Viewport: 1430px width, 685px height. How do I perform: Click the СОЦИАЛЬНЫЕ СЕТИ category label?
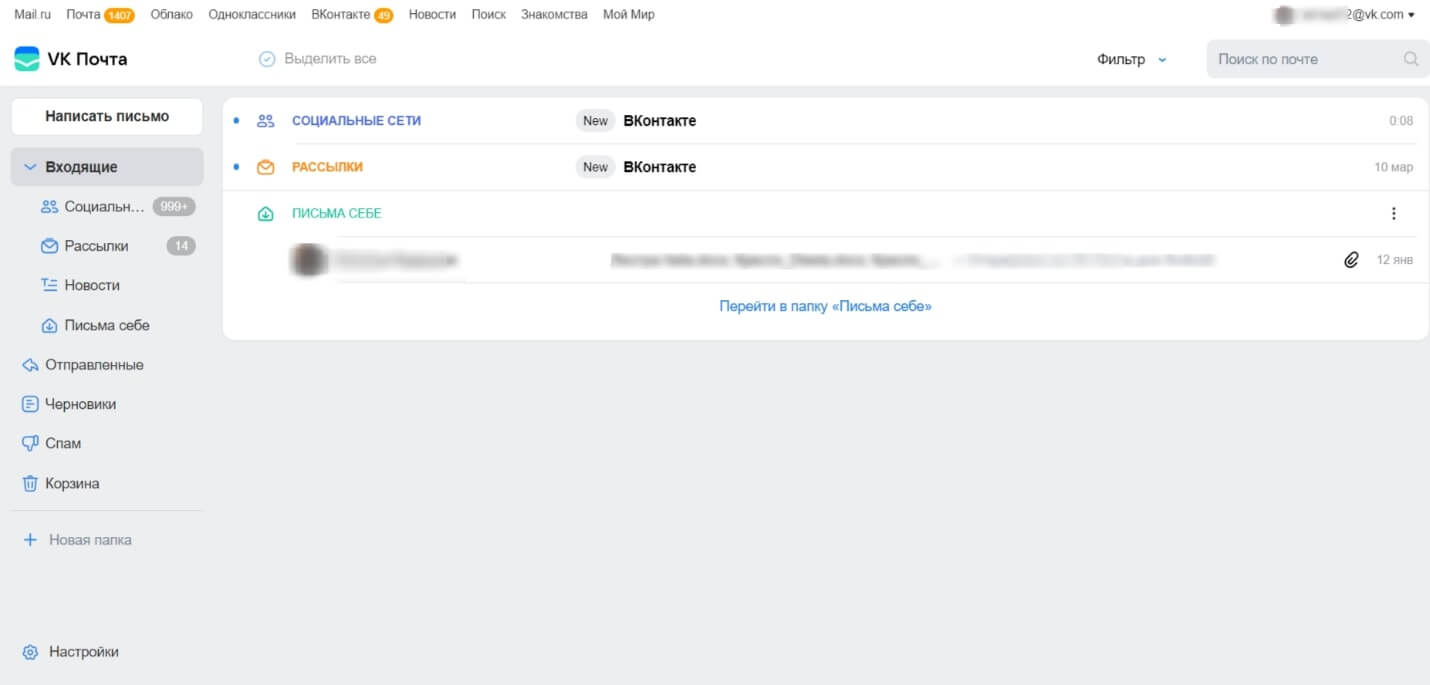(x=356, y=121)
